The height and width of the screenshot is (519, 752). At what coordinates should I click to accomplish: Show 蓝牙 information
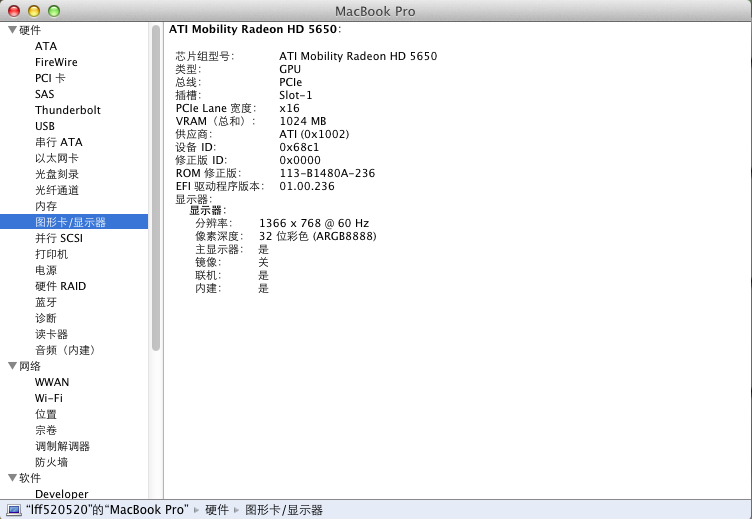pyautogui.click(x=46, y=302)
